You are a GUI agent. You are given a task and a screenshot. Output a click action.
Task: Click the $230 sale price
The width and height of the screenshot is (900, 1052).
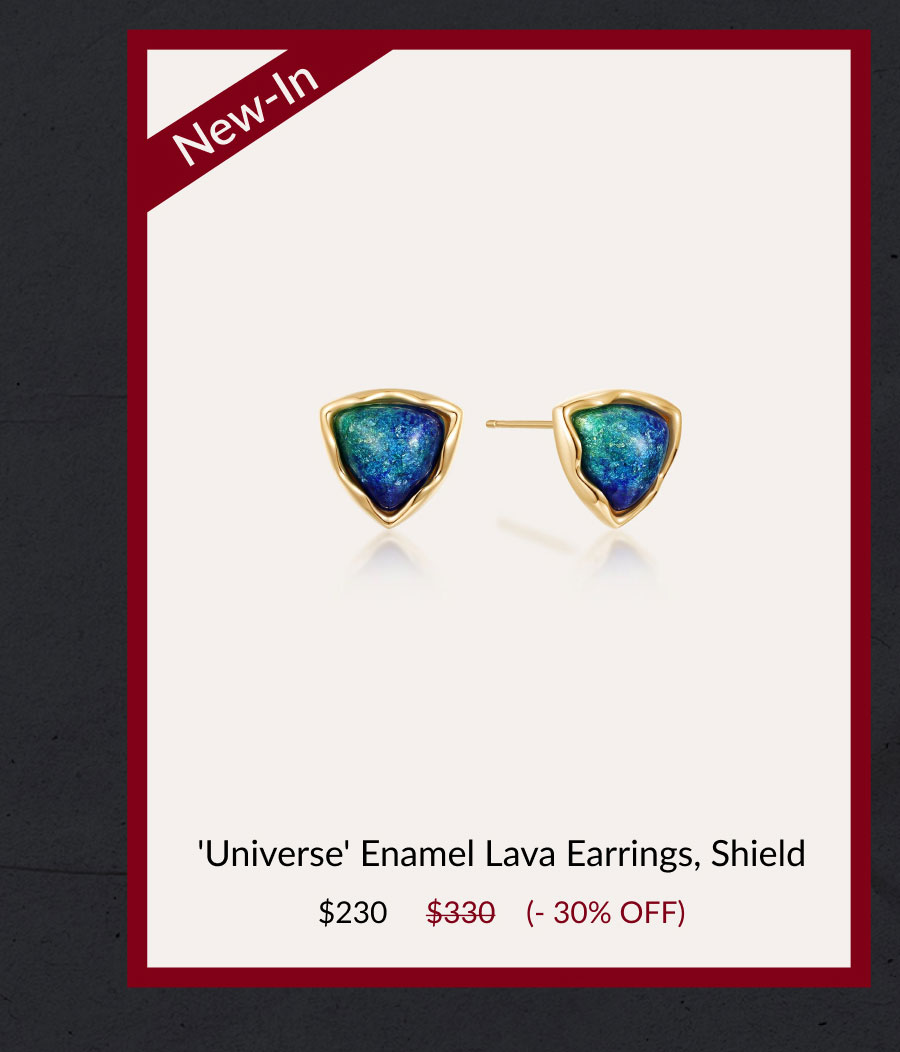pos(353,912)
